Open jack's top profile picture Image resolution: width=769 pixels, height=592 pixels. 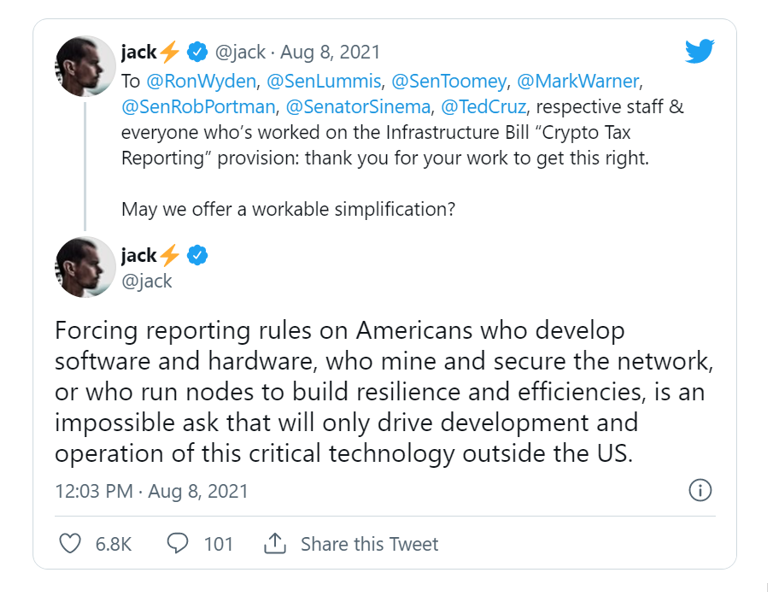click(x=84, y=67)
